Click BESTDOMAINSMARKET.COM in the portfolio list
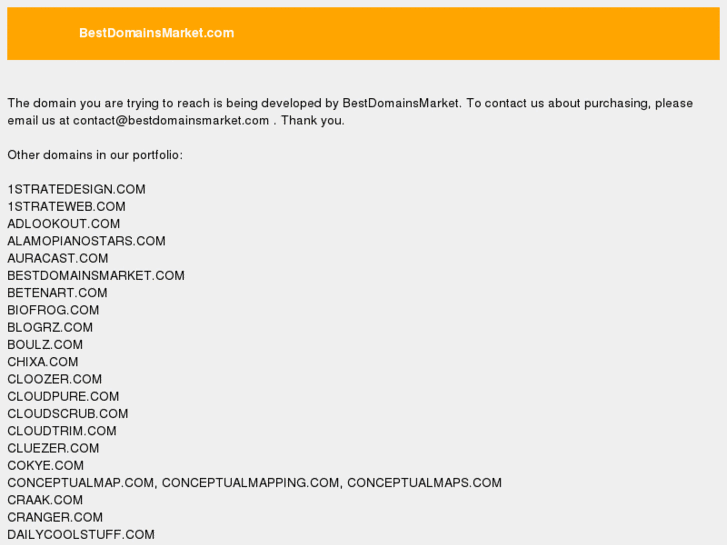The width and height of the screenshot is (727, 545). pyautogui.click(x=96, y=276)
